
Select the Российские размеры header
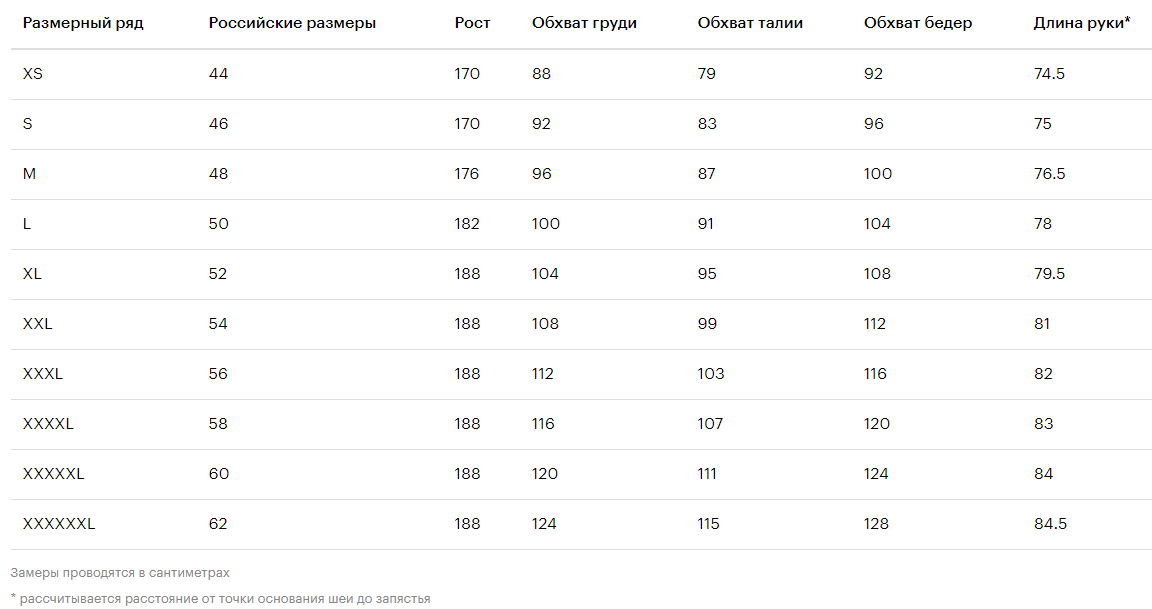[x=292, y=23]
